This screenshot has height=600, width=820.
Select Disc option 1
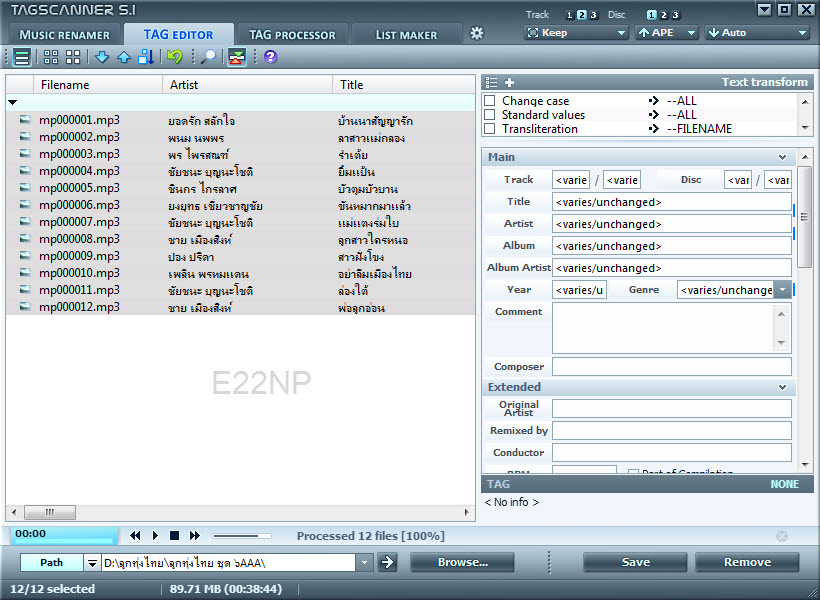tap(651, 15)
